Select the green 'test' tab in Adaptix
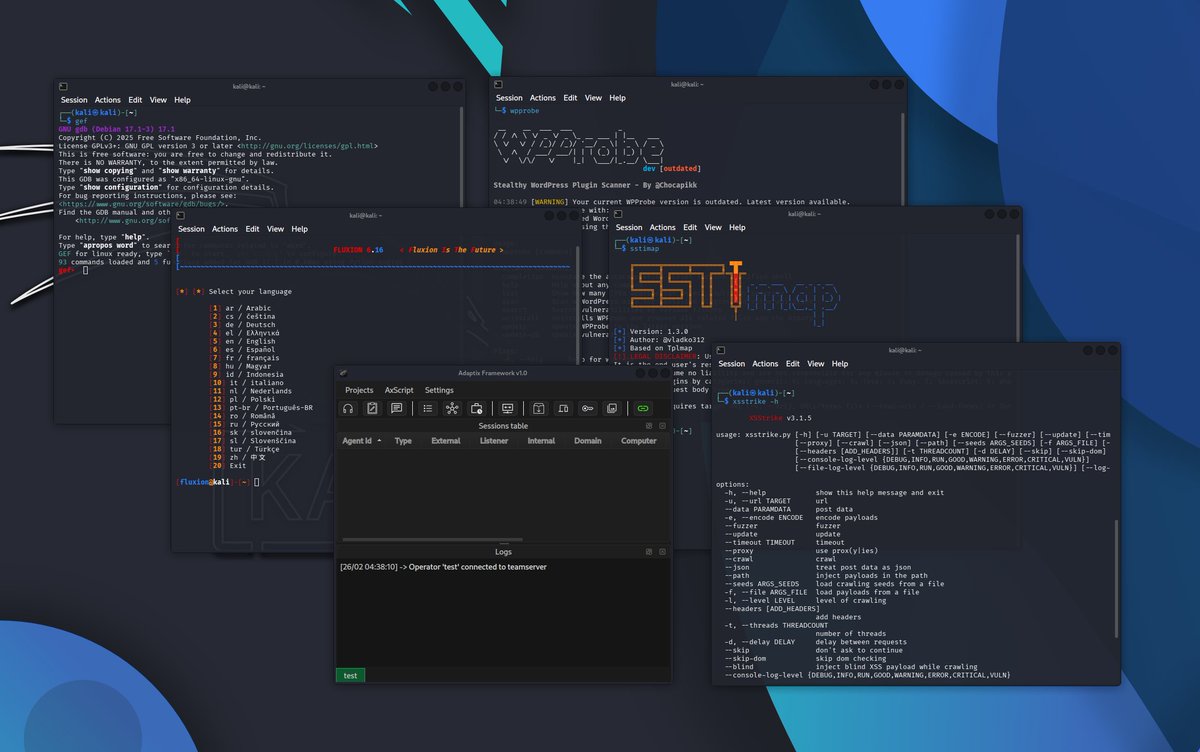This screenshot has width=1200, height=752. point(351,675)
